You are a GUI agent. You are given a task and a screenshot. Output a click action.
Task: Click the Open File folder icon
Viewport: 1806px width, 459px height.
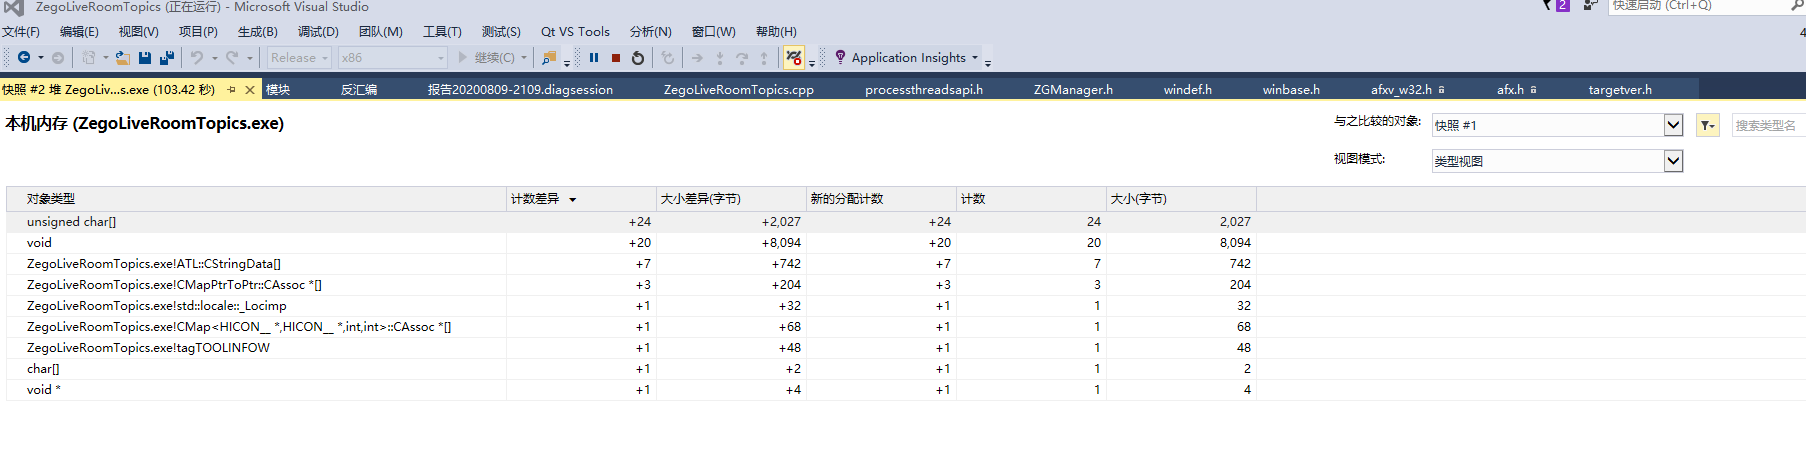pyautogui.click(x=122, y=58)
